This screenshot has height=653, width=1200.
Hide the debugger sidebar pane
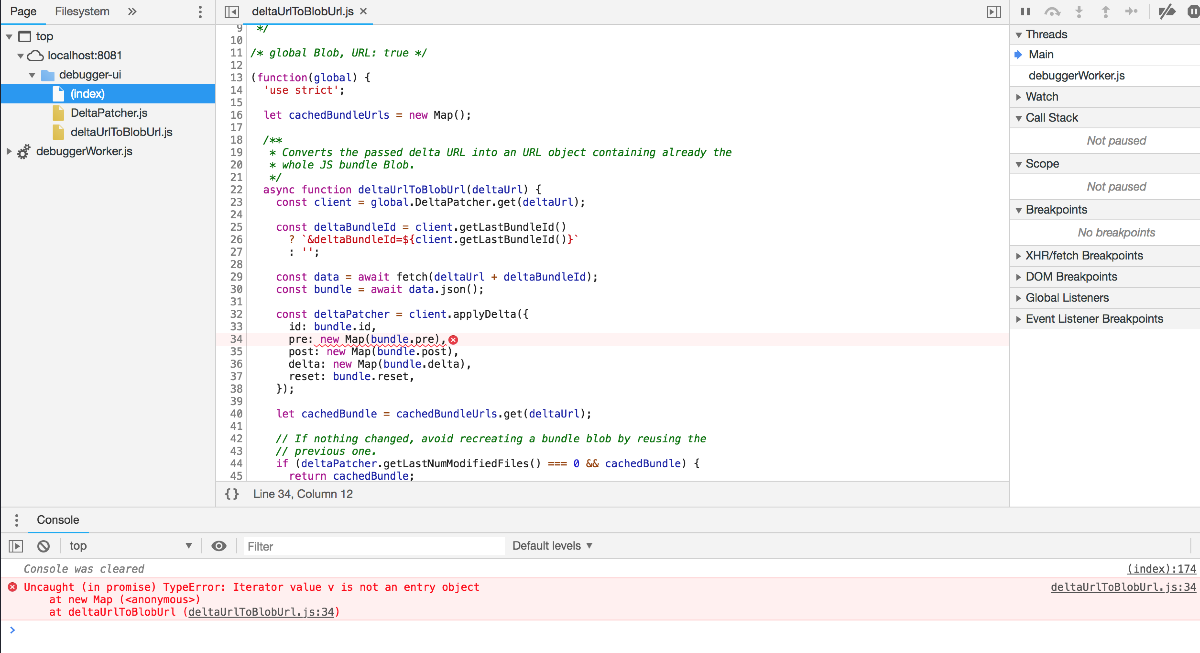pos(993,12)
